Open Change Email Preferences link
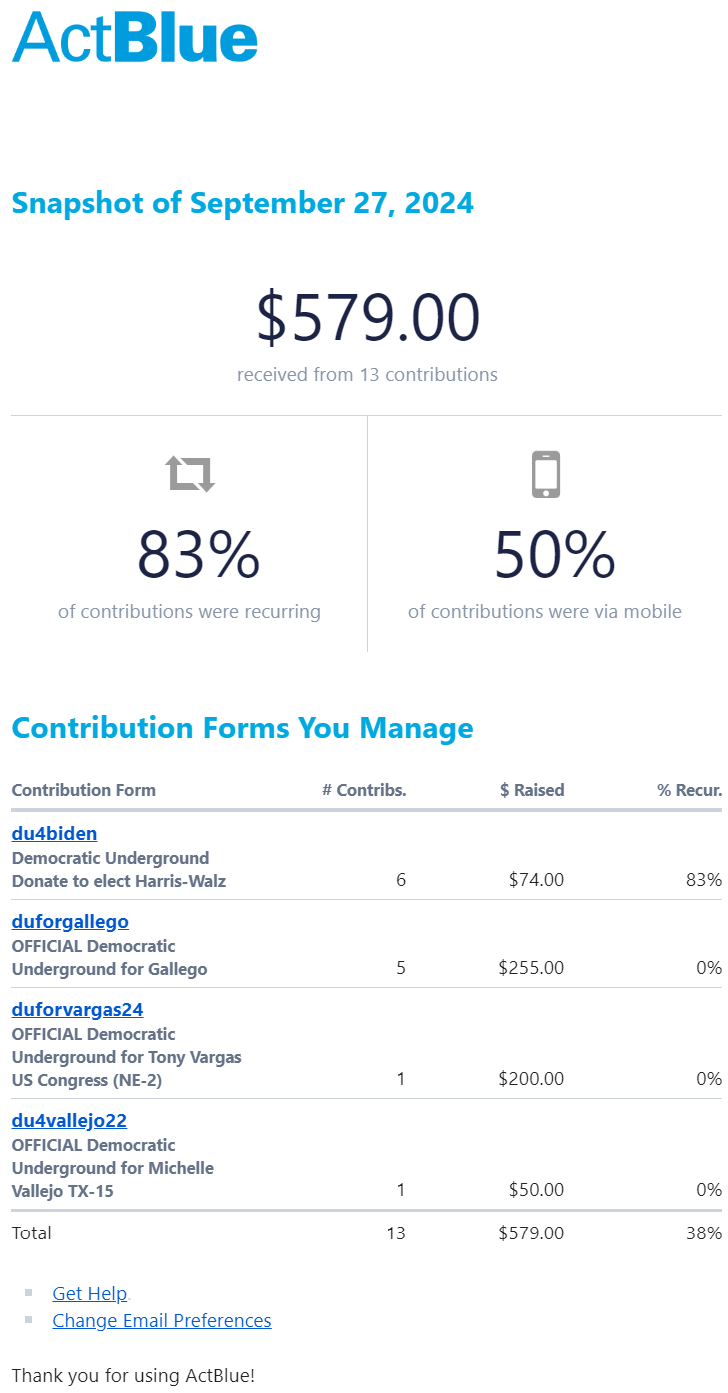 click(162, 1320)
